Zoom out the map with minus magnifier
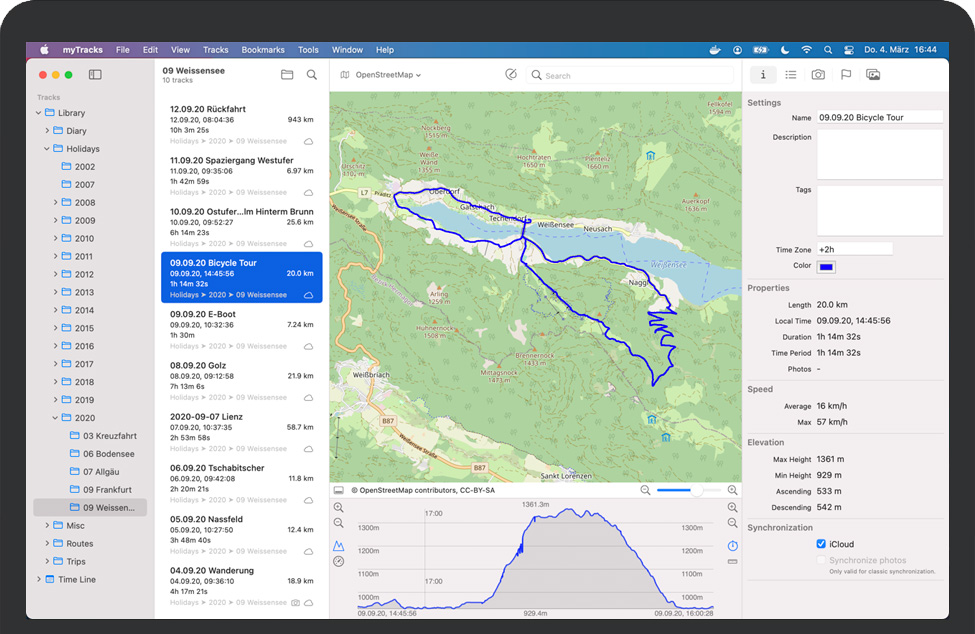This screenshot has height=634, width=975. (645, 490)
